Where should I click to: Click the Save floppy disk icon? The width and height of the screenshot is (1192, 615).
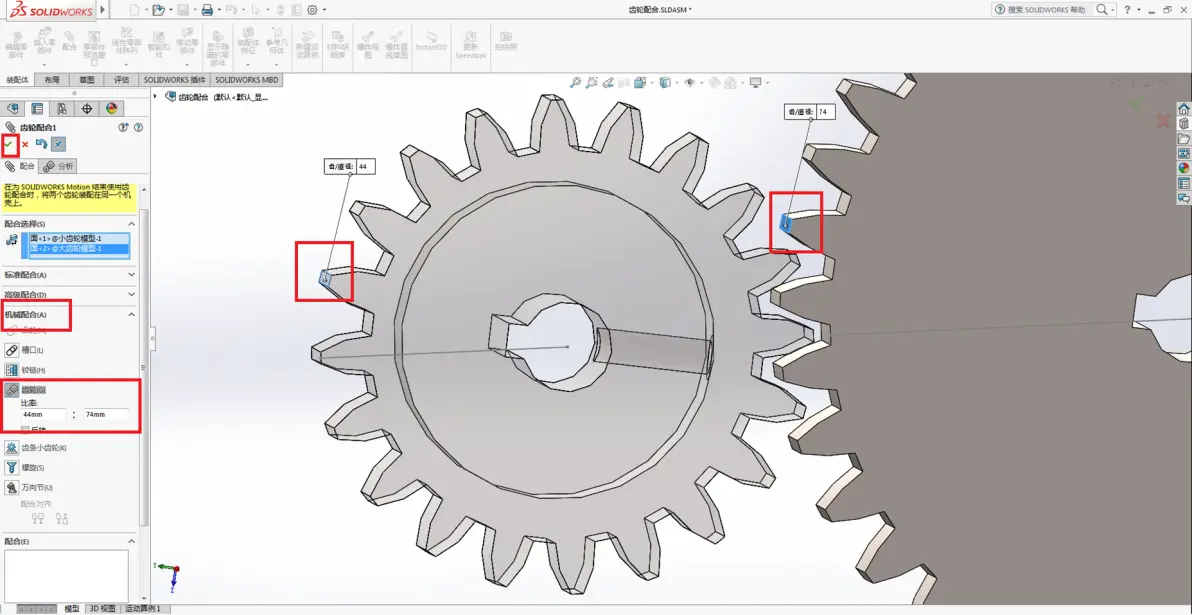(x=182, y=10)
